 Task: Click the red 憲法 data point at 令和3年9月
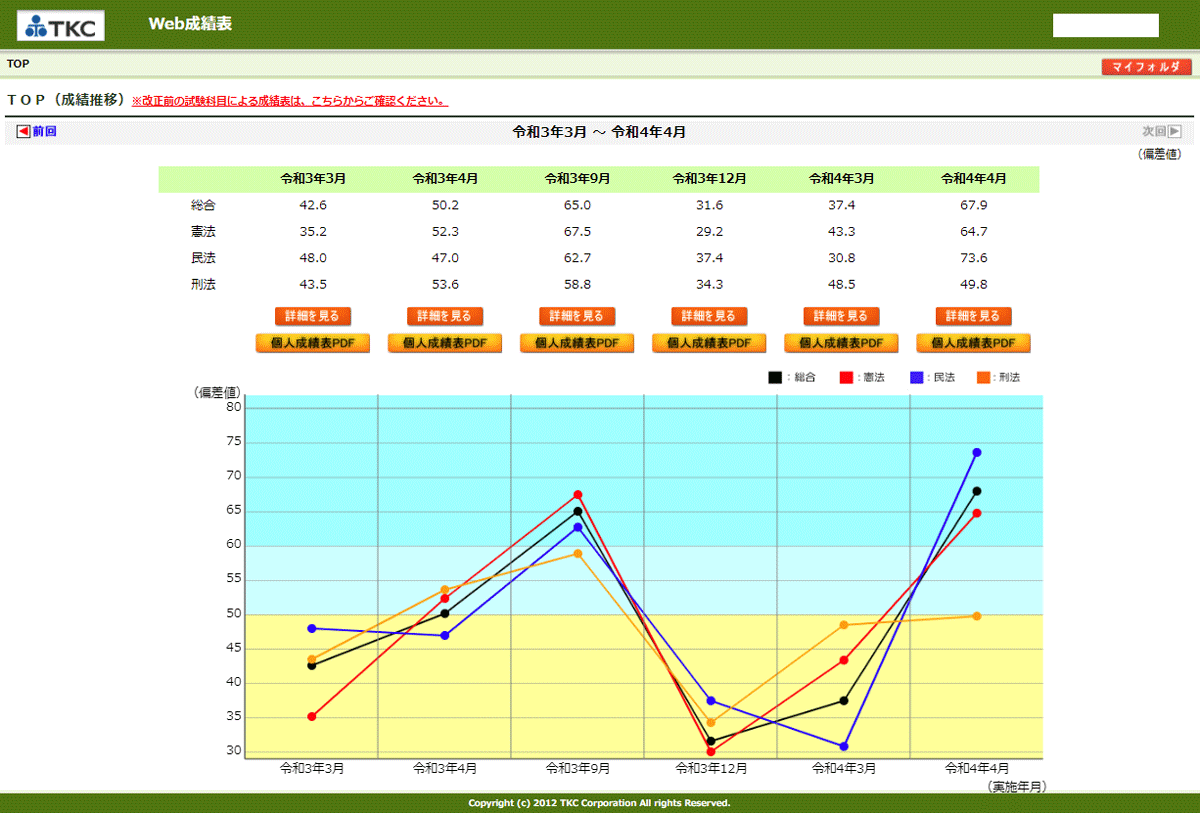coord(578,495)
